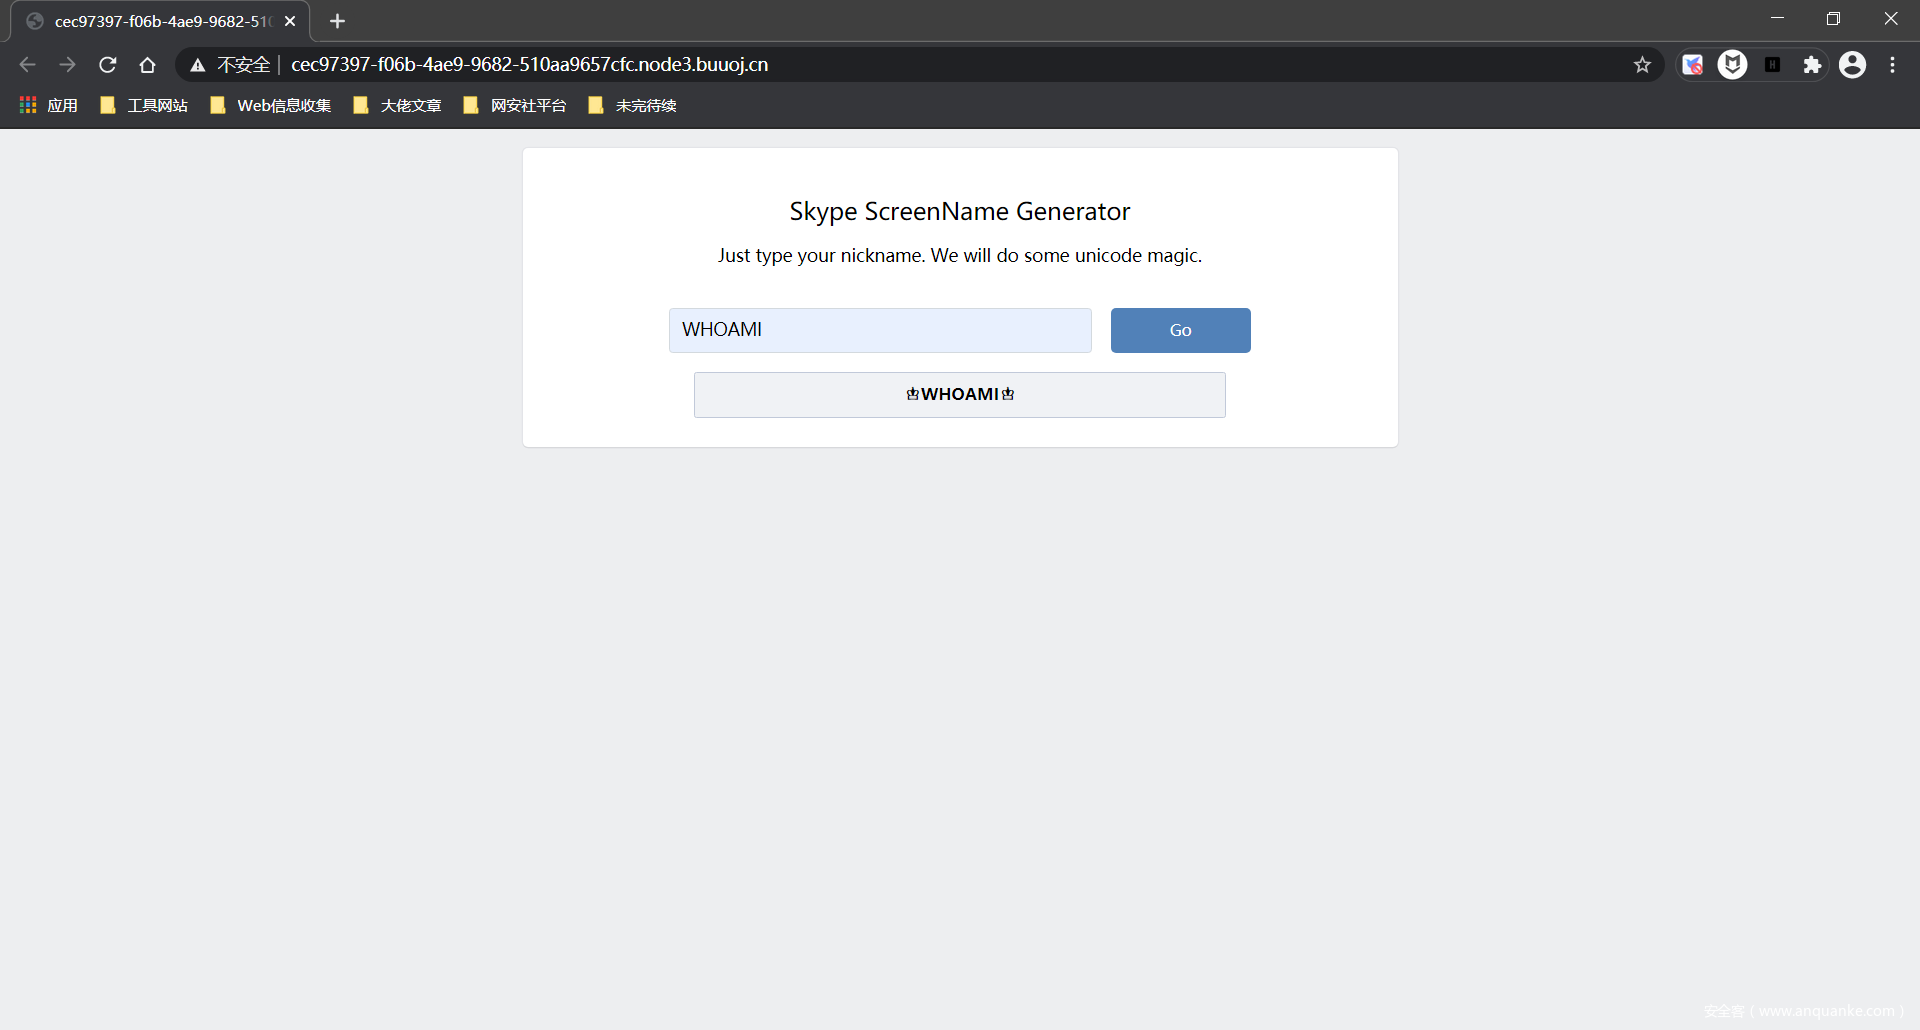This screenshot has height=1030, width=1920.
Task: Click the nickname input field containing WHOAMI
Action: pos(879,330)
